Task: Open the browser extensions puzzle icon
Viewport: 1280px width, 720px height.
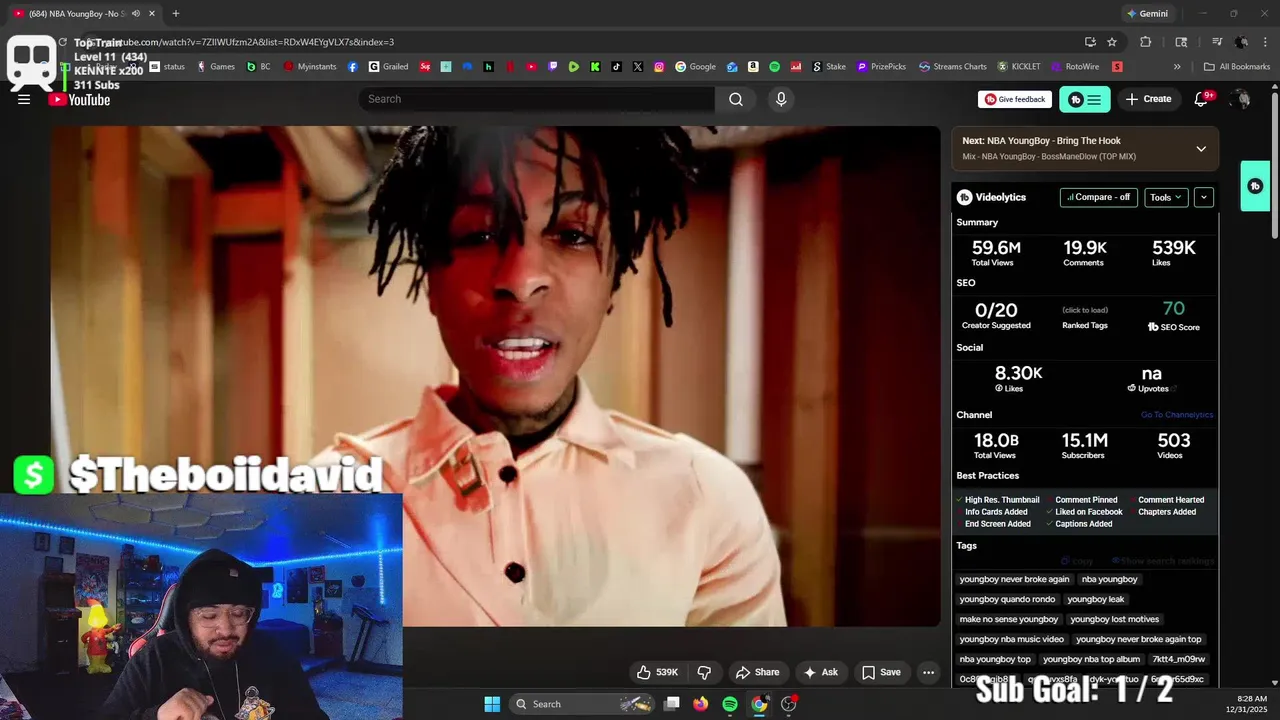Action: pos(1146,42)
